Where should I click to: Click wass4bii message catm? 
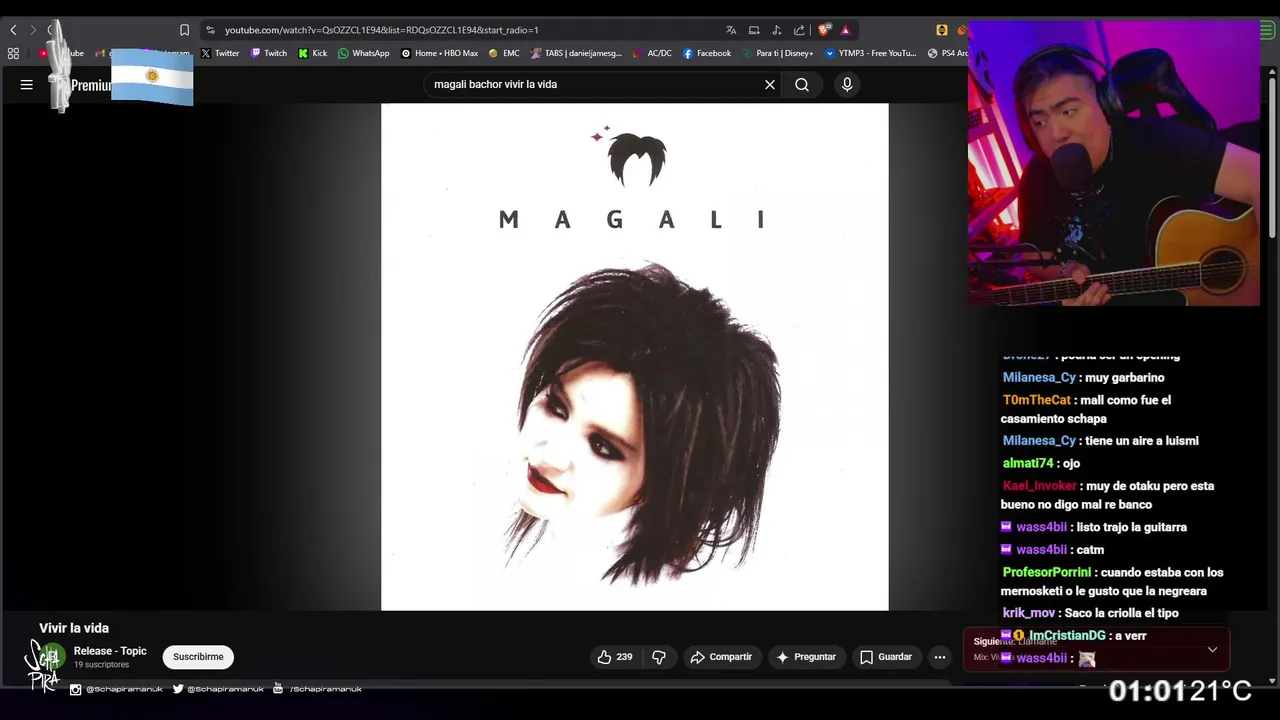click(1052, 550)
